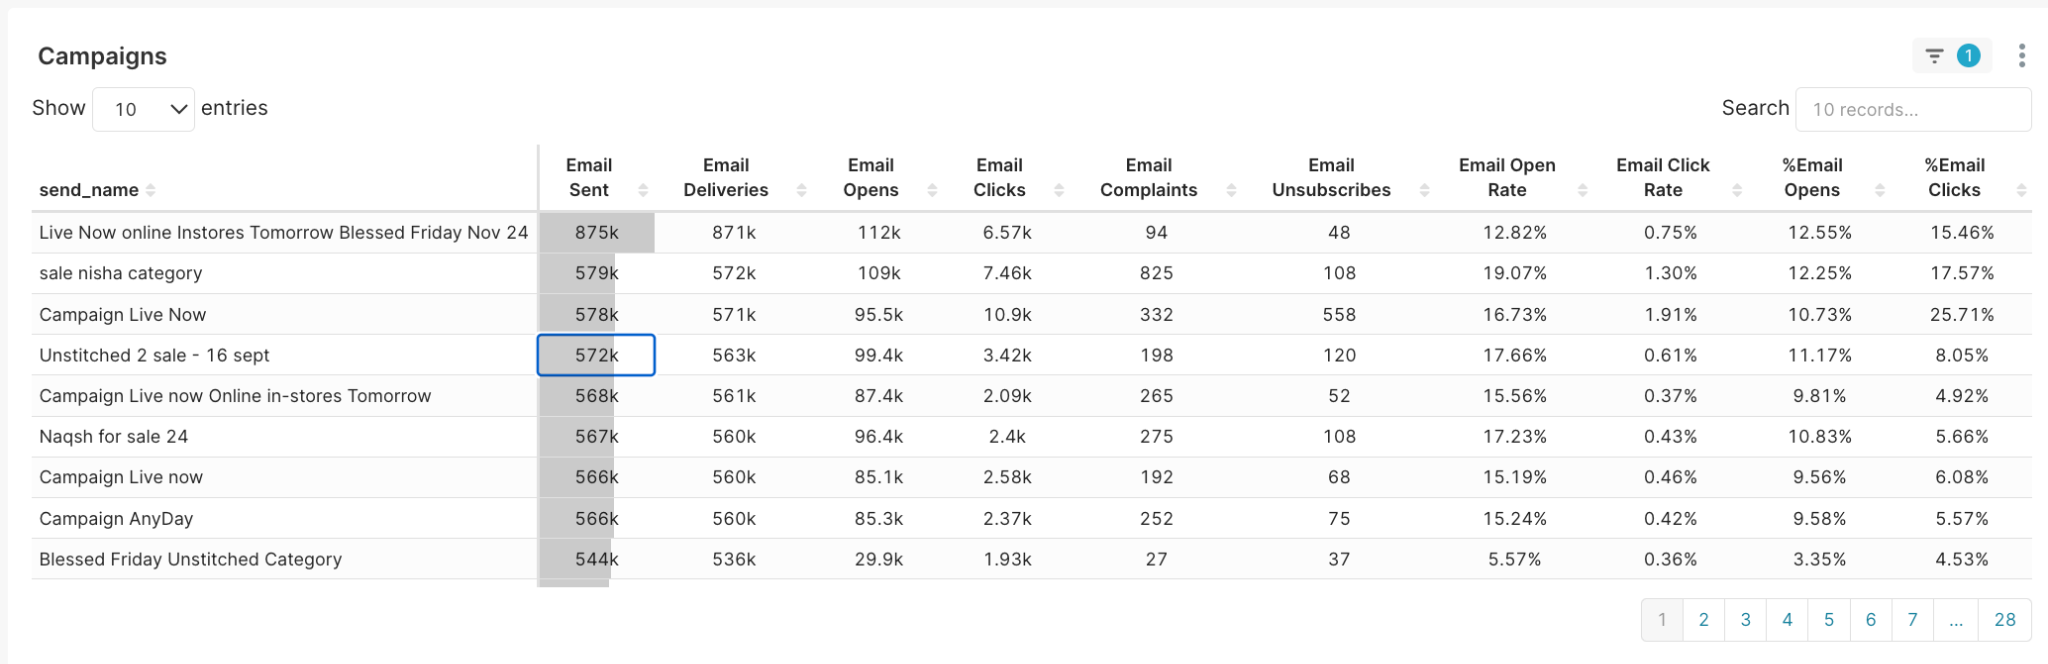Select the 572k Email Sent cell
This screenshot has height=664, width=2048.
pos(596,355)
